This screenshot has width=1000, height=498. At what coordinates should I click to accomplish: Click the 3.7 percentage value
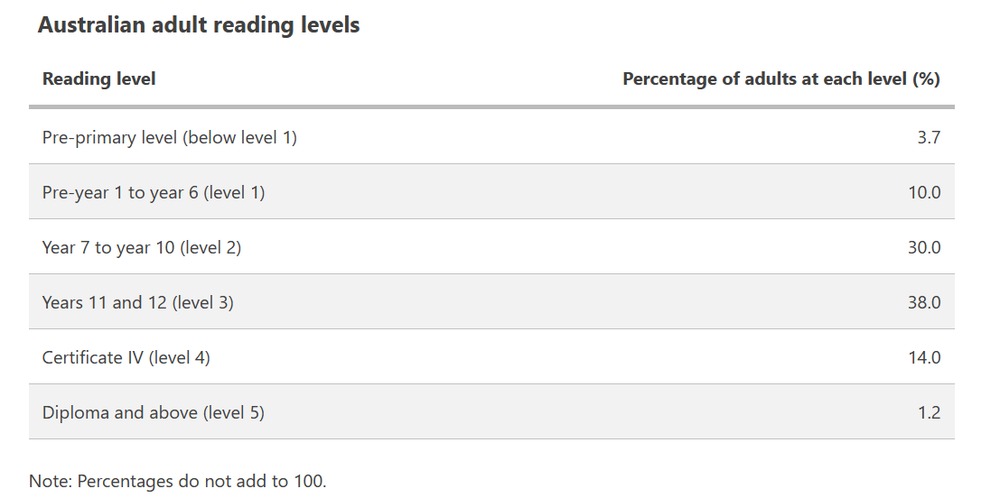tap(928, 137)
